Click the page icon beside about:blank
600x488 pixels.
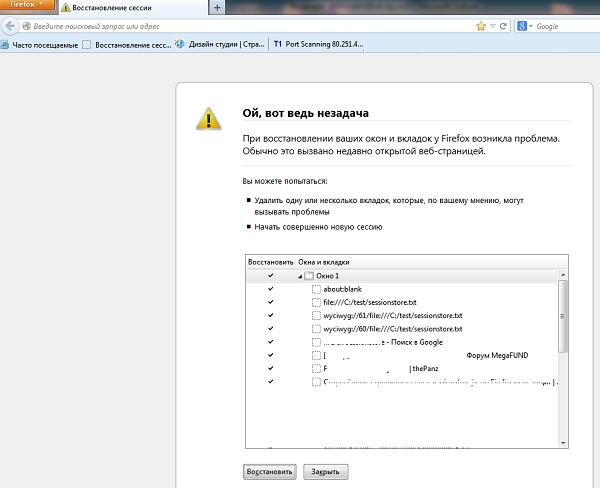pyautogui.click(x=316, y=289)
